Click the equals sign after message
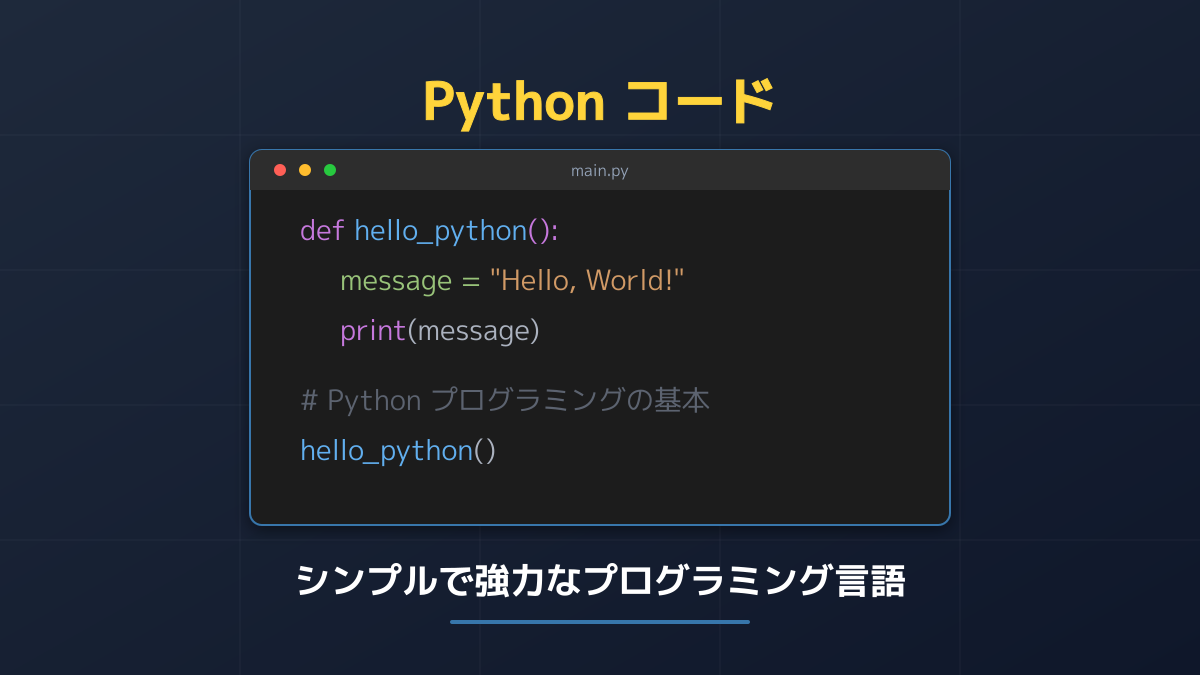1200x675 pixels. [x=470, y=281]
